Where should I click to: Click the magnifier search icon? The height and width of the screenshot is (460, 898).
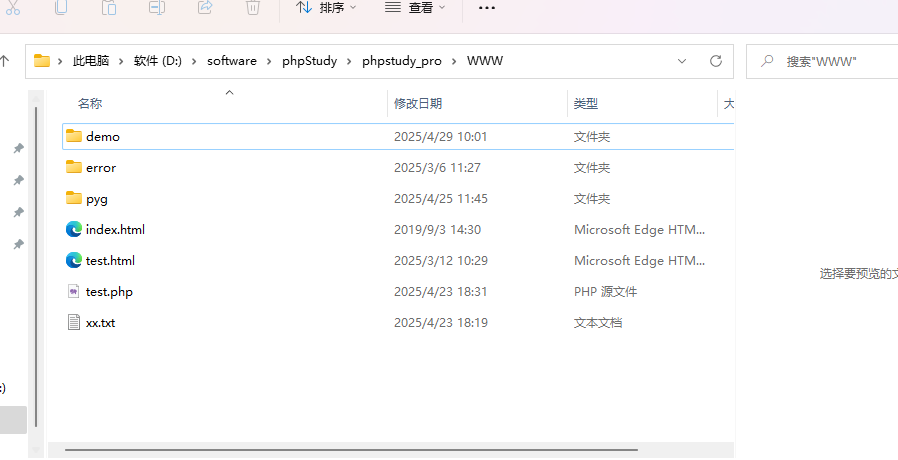(767, 61)
